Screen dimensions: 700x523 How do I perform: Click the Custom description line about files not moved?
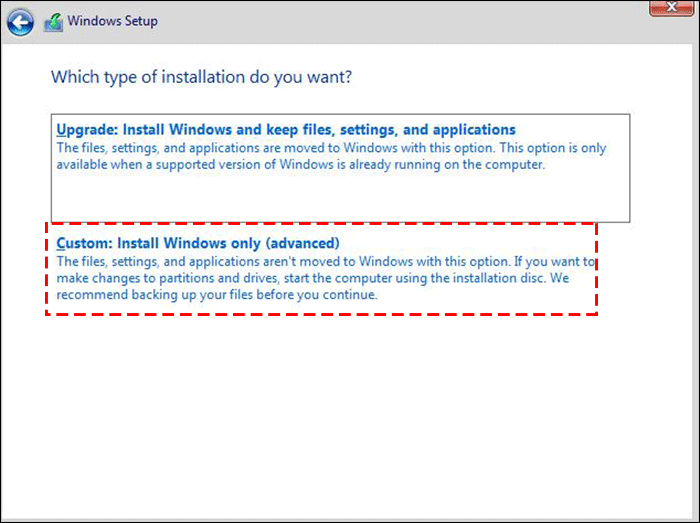(325, 261)
